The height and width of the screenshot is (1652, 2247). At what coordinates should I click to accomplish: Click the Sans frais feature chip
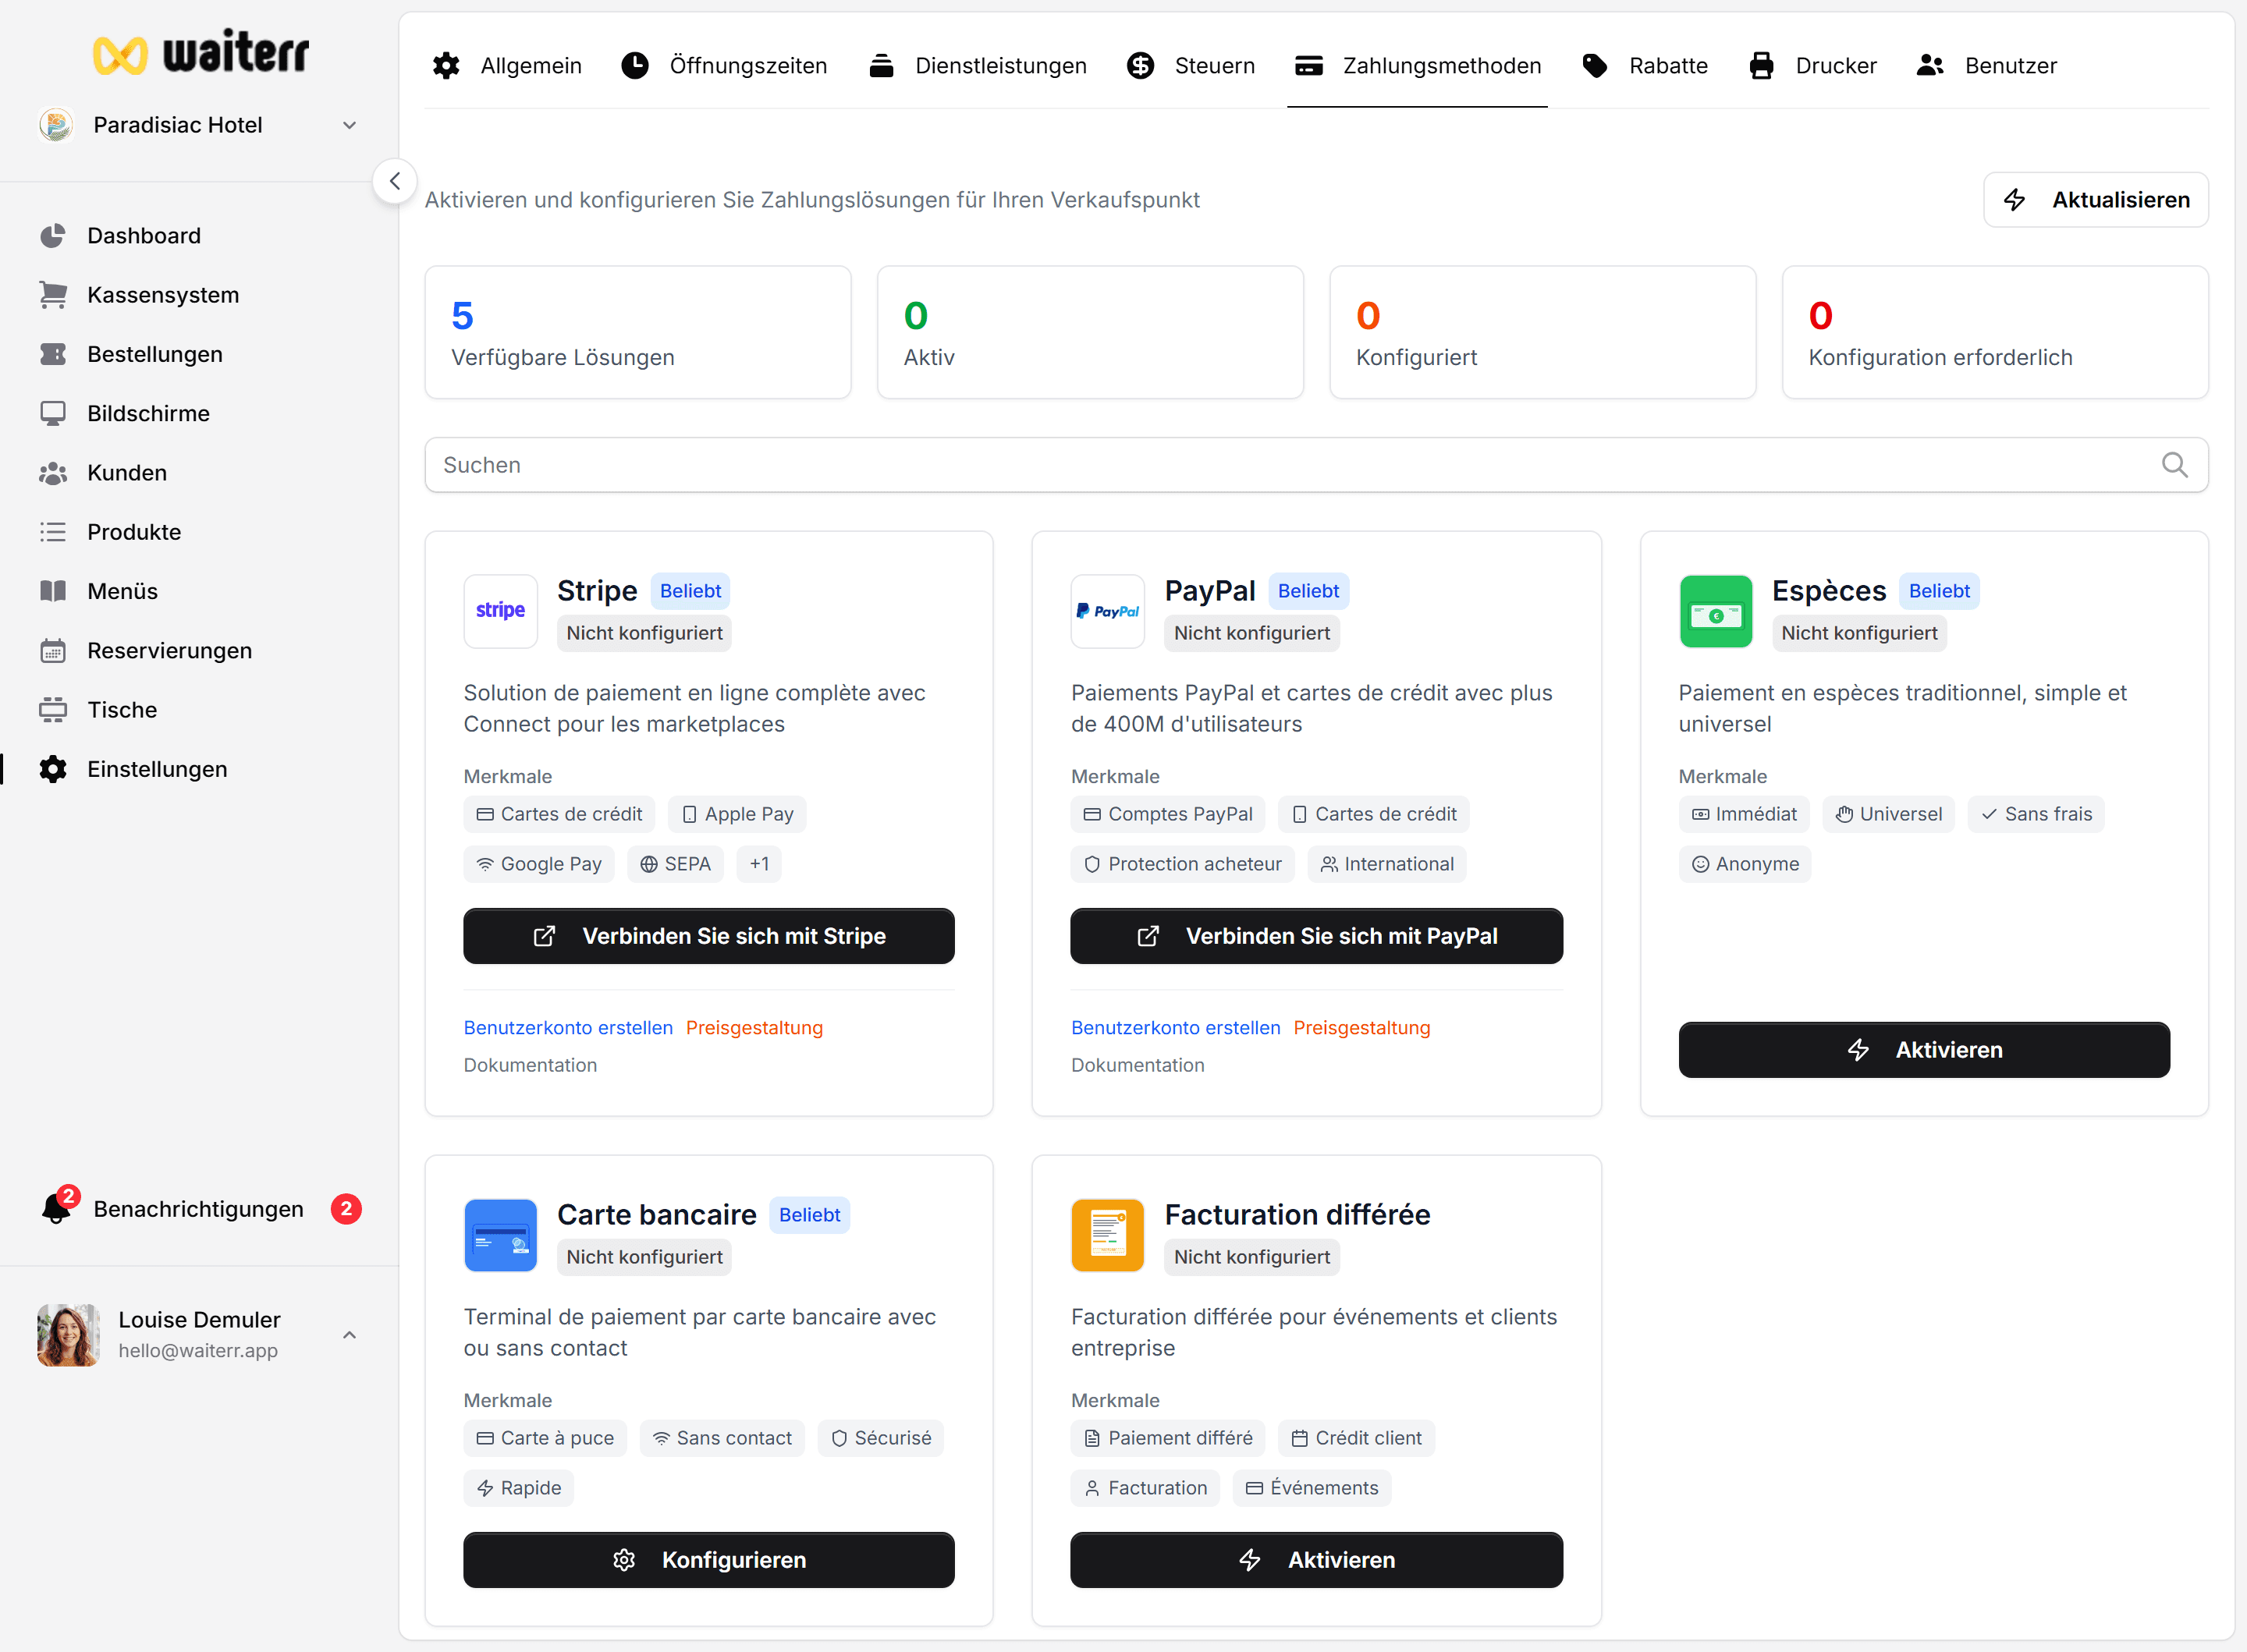[x=2036, y=814]
